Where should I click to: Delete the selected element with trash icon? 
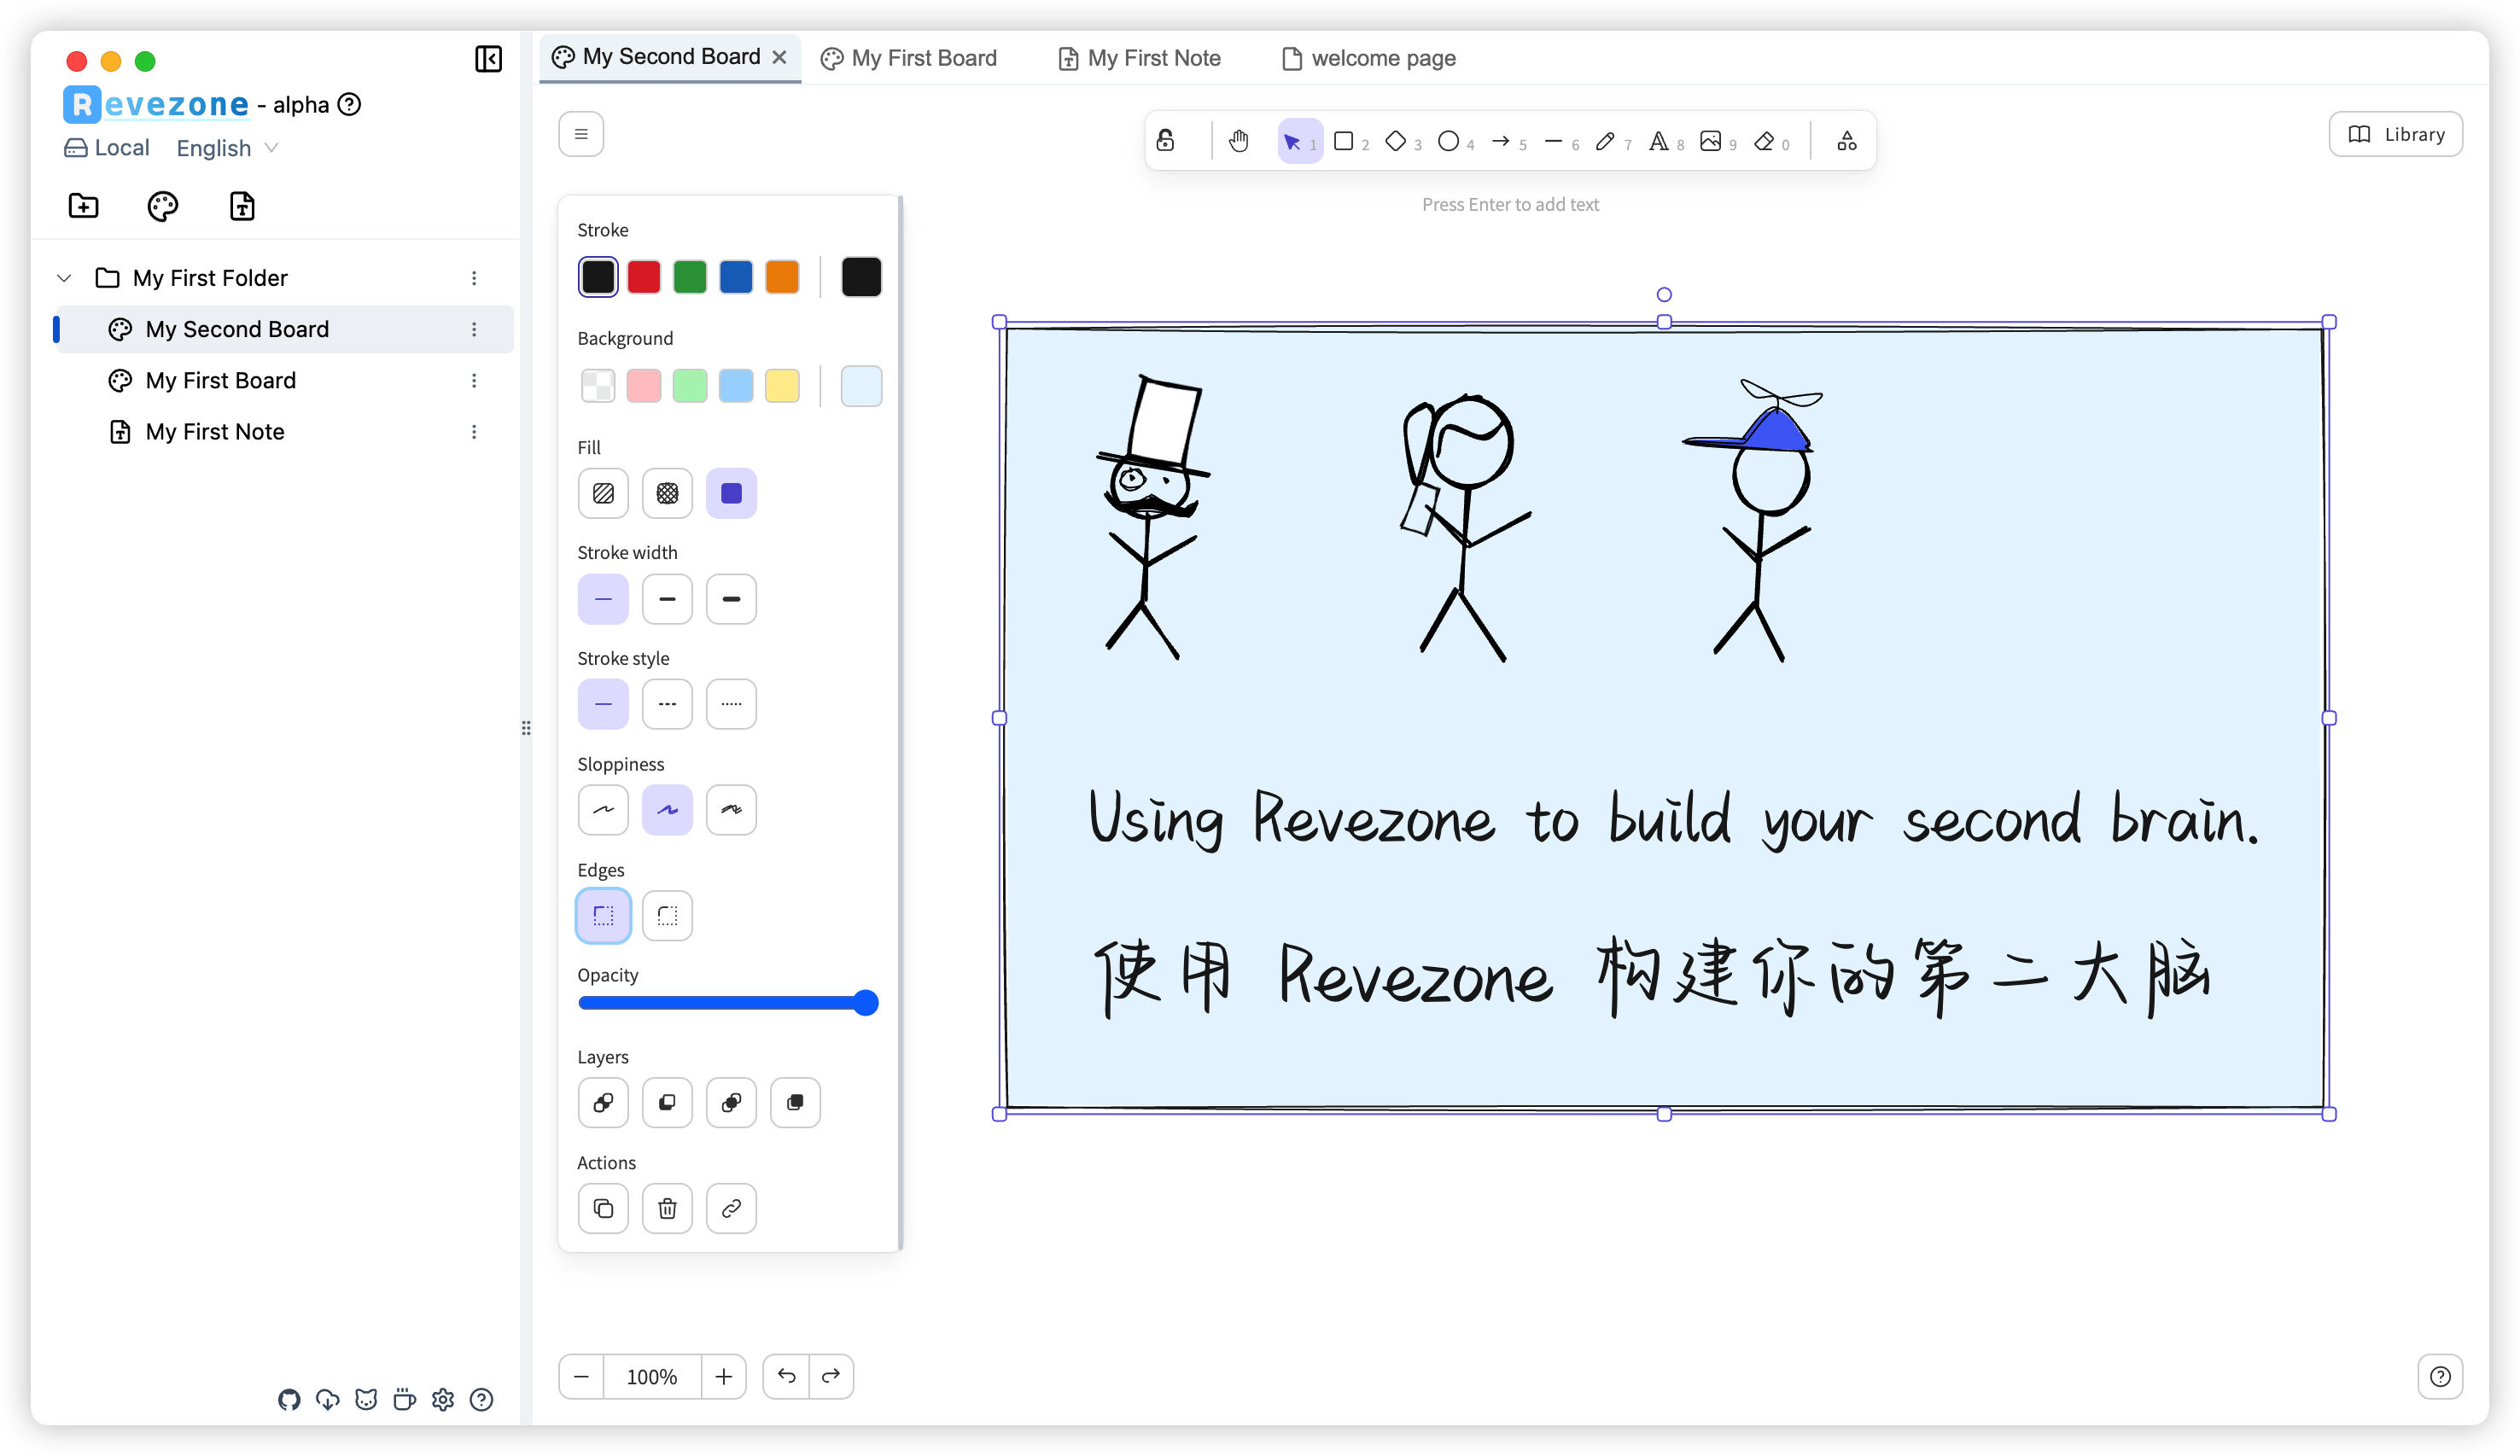[667, 1208]
